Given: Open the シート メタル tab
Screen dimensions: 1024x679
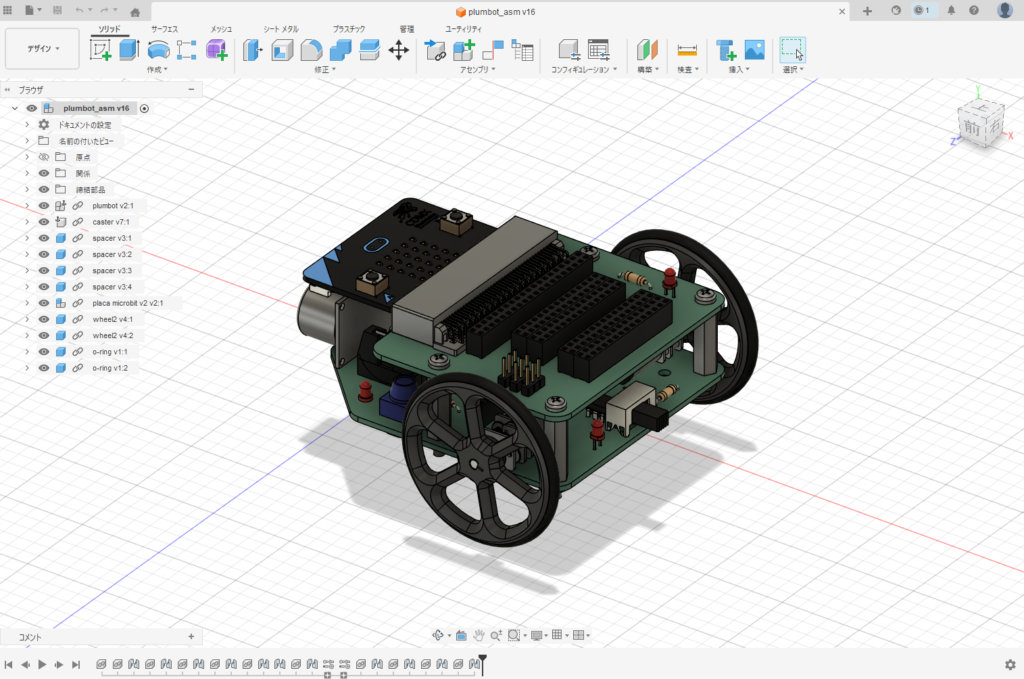Looking at the screenshot, I should (x=280, y=30).
